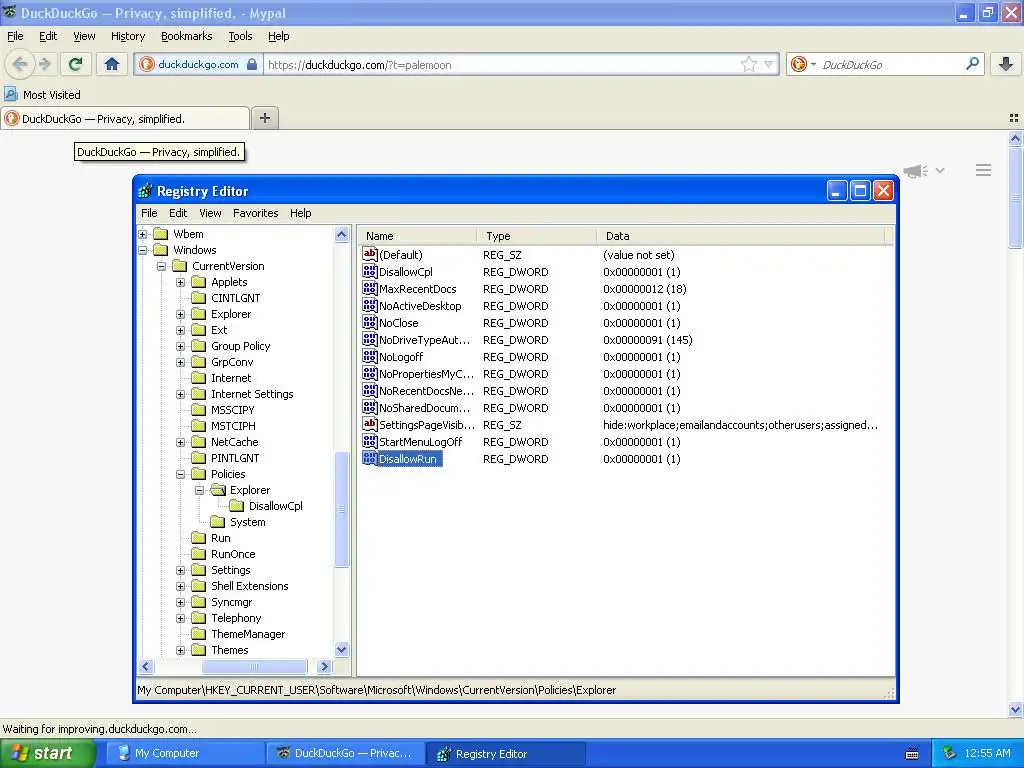Select the DisallowRun value name
Image resolution: width=1024 pixels, height=768 pixels.
coord(408,458)
